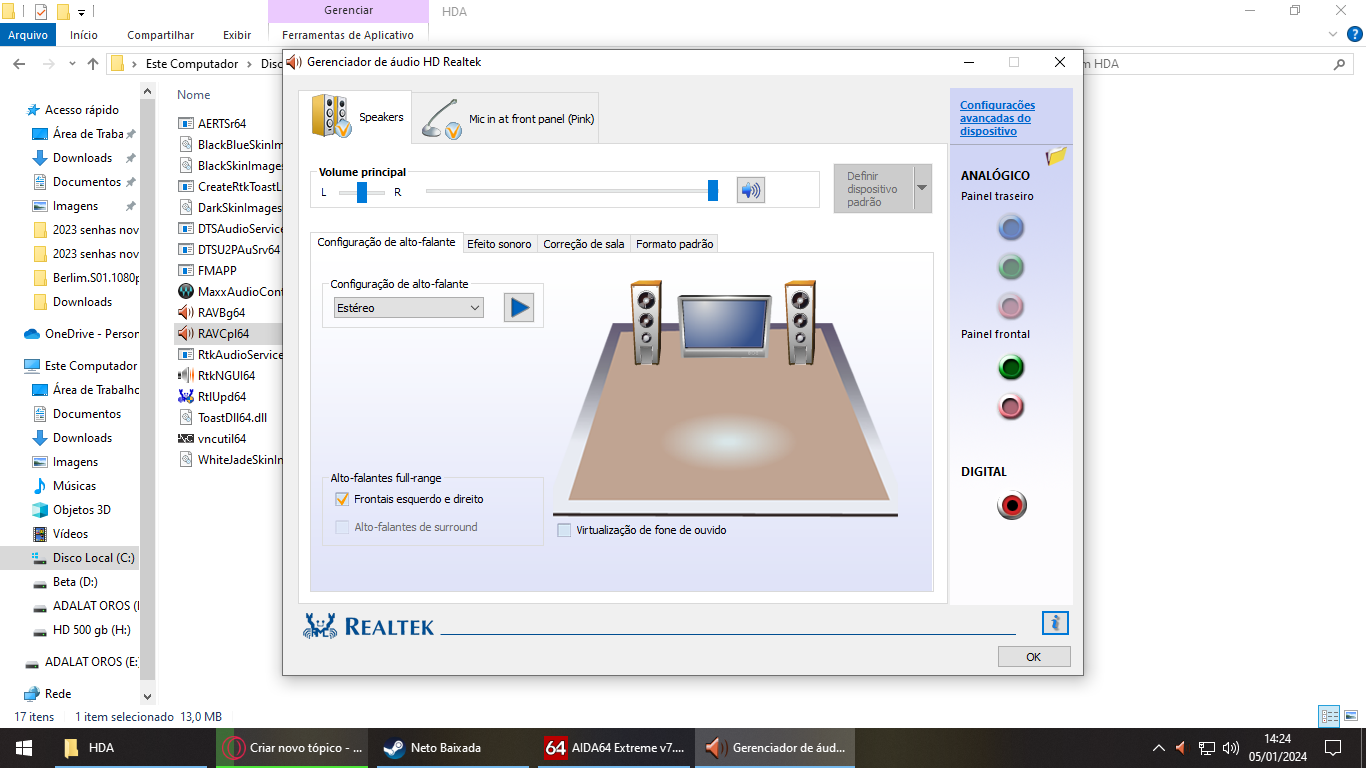The width and height of the screenshot is (1366, 768).
Task: Click the green front panel jack
Action: pyautogui.click(x=1011, y=367)
